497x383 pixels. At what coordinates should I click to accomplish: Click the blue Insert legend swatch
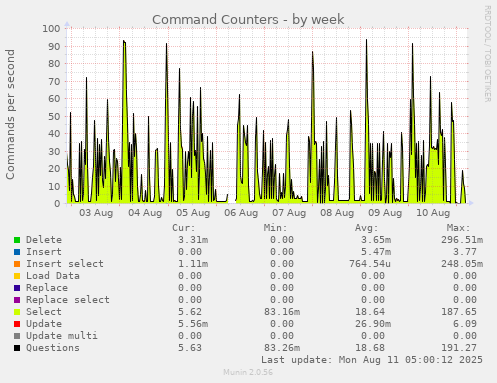pyautogui.click(x=17, y=252)
